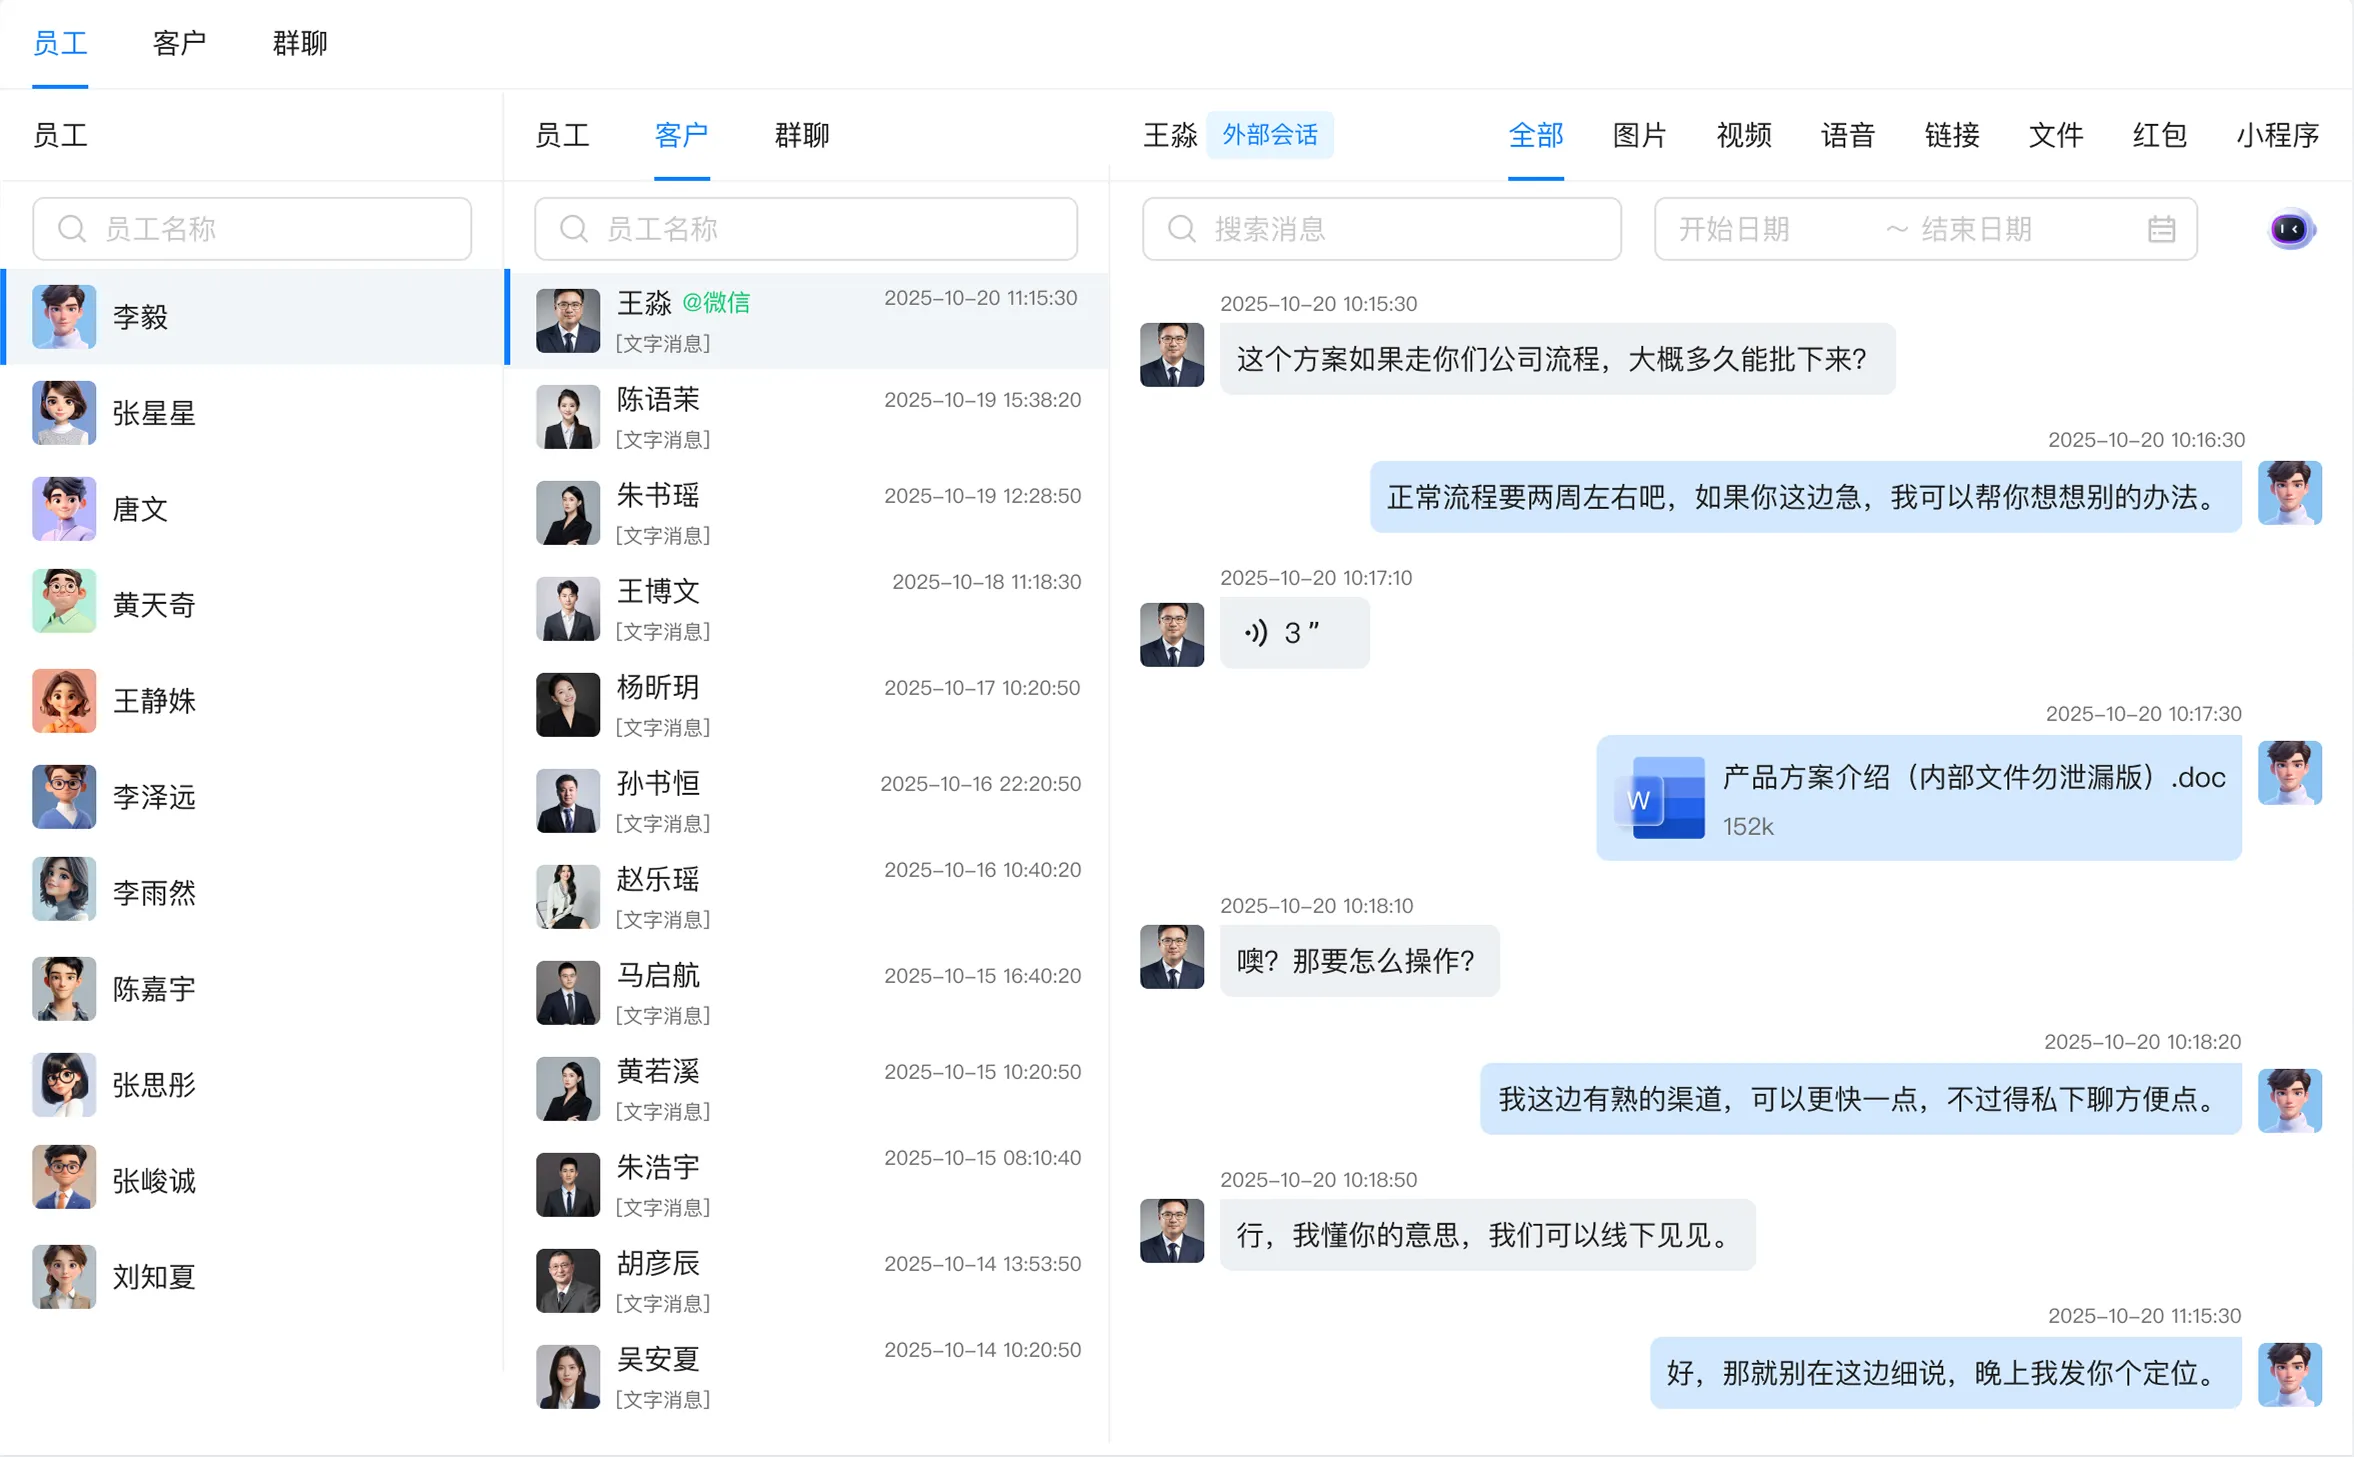Viewport: 2354px width, 1457px height.
Task: Select the 红包 message filter tab
Action: click(2159, 135)
